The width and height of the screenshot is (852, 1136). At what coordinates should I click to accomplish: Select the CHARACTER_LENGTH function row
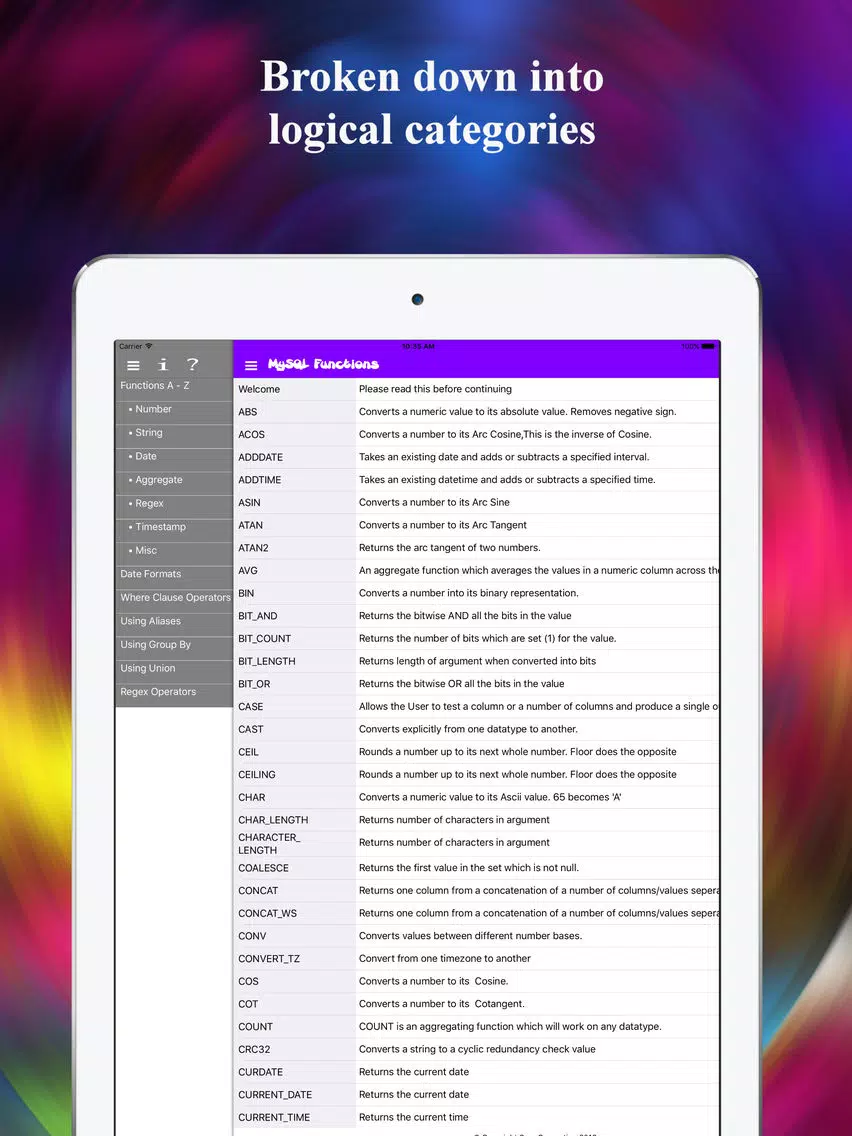[x=476, y=843]
